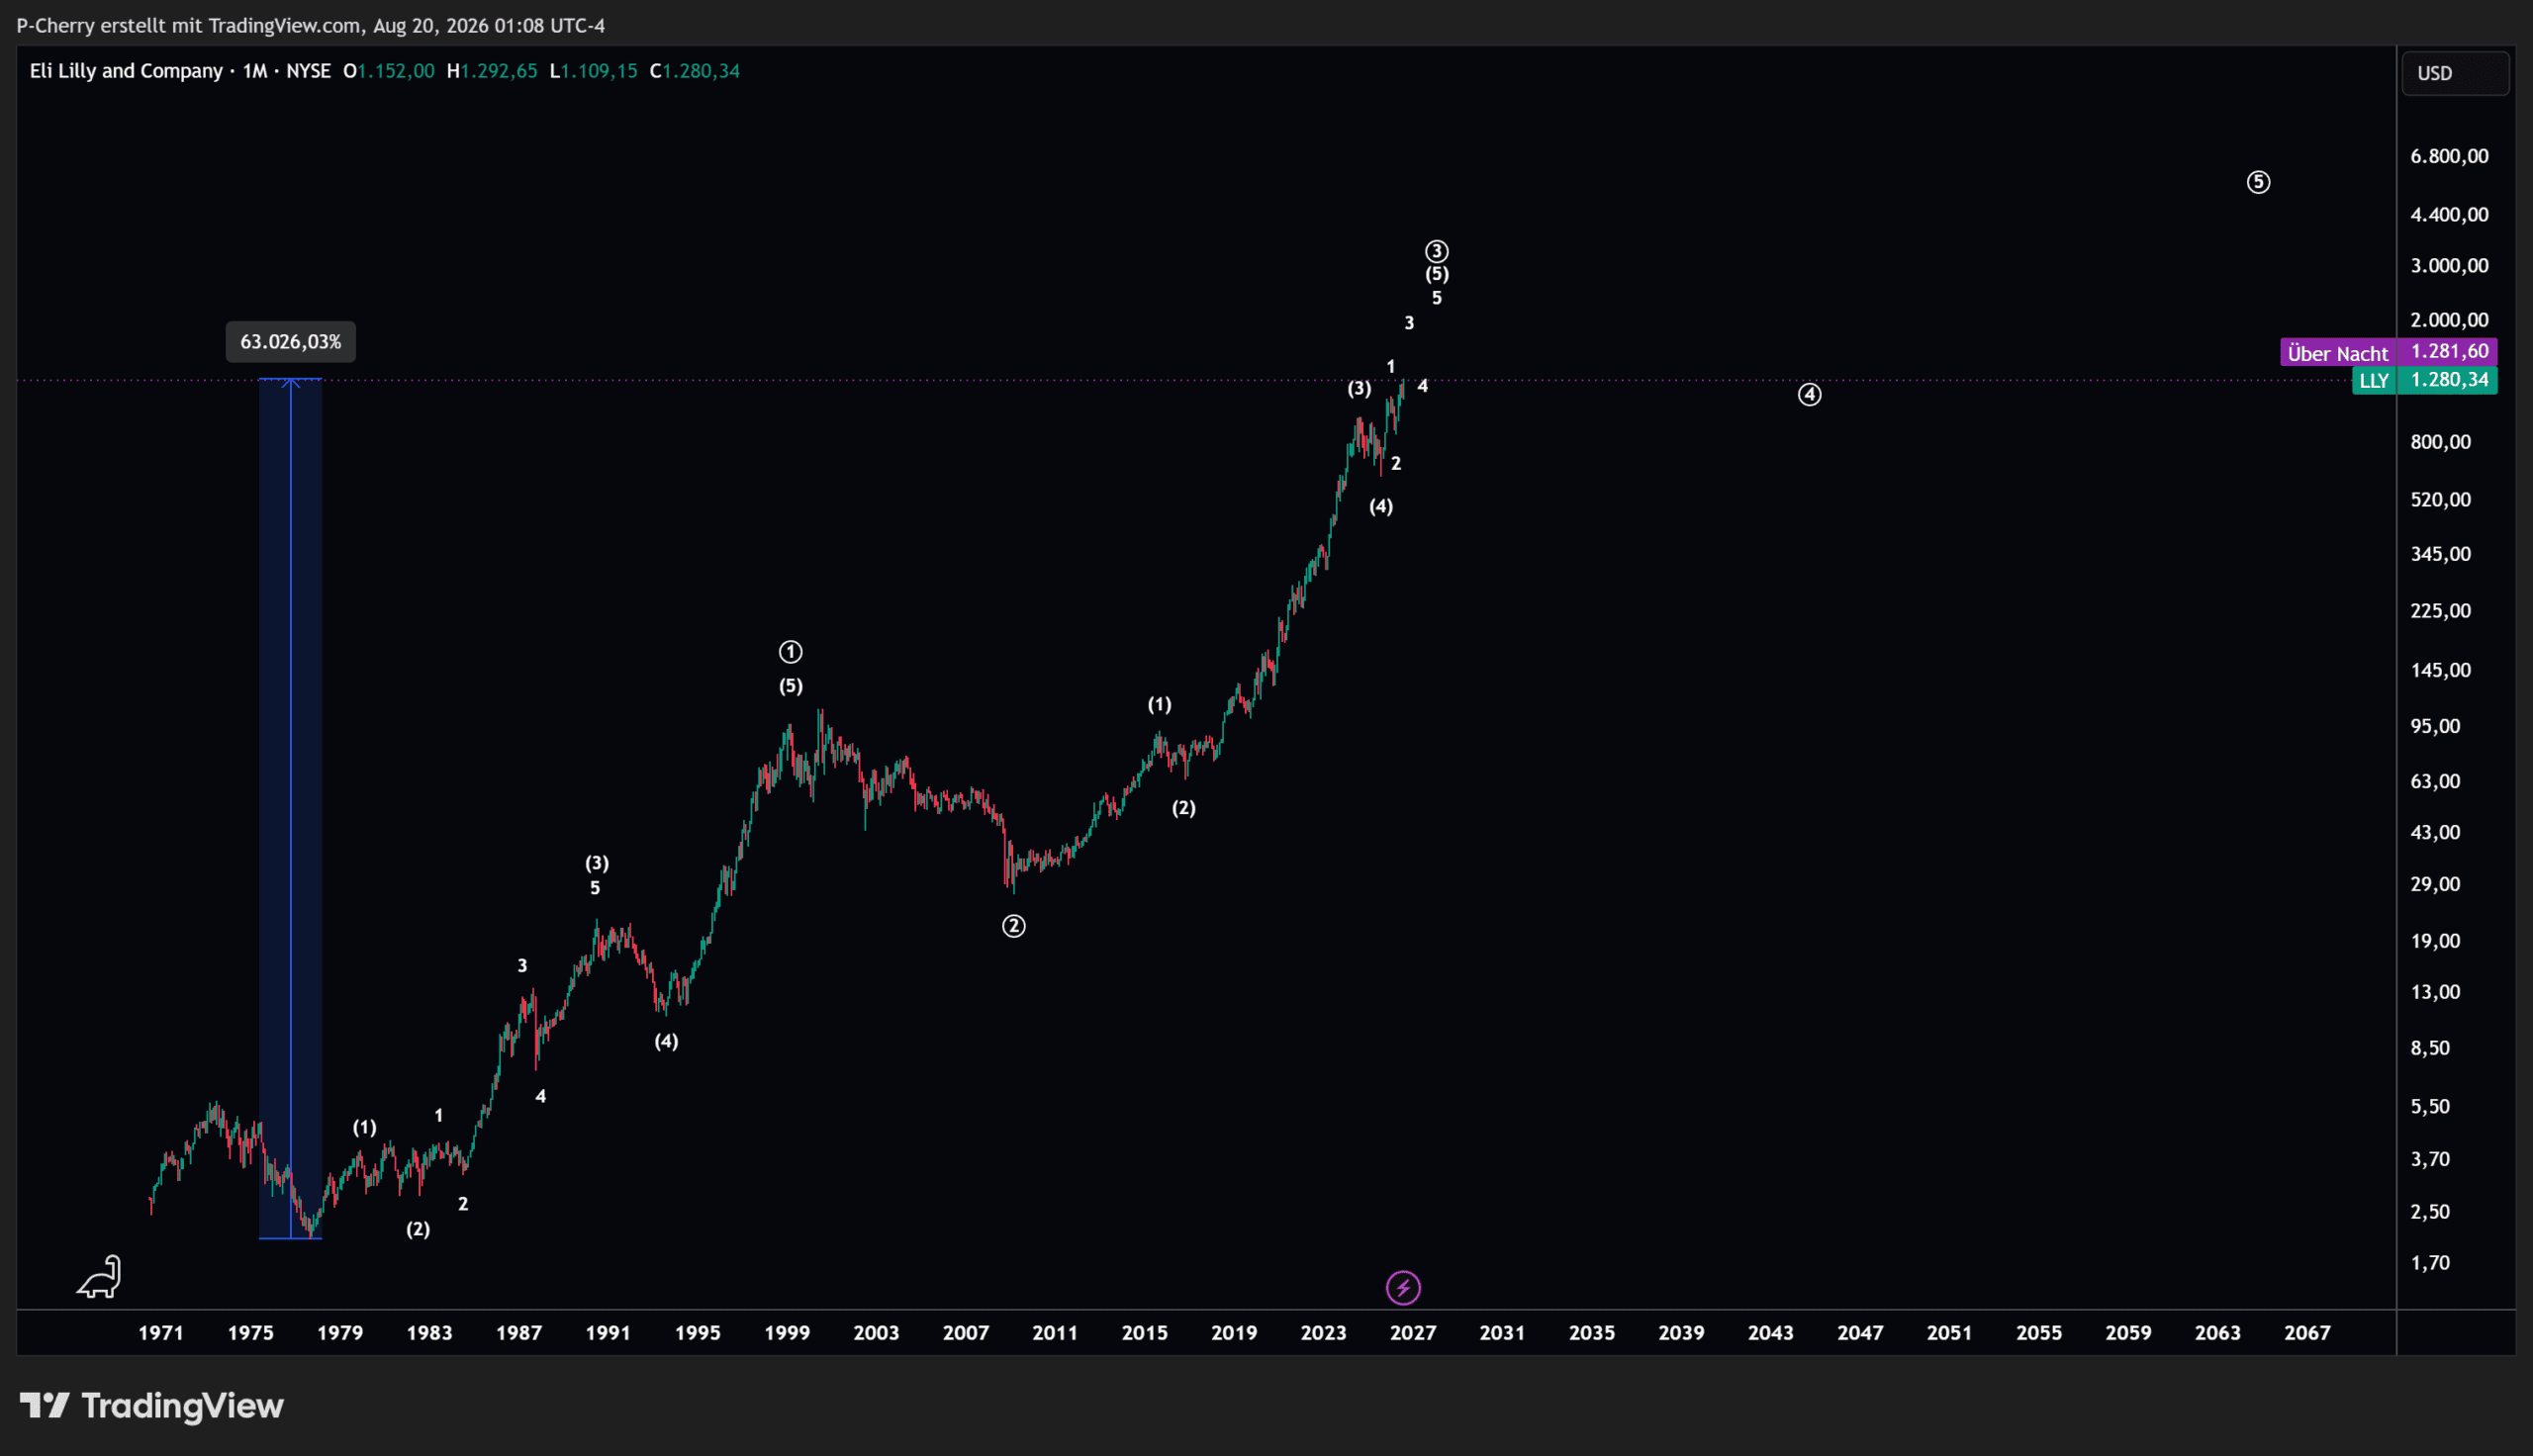Click the 13,00 price axis label
The width and height of the screenshot is (2533, 1456).
pos(2436,992)
